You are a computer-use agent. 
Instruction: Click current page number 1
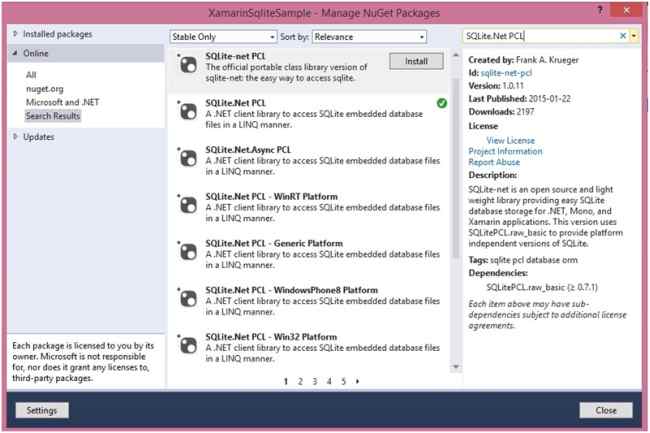(286, 381)
